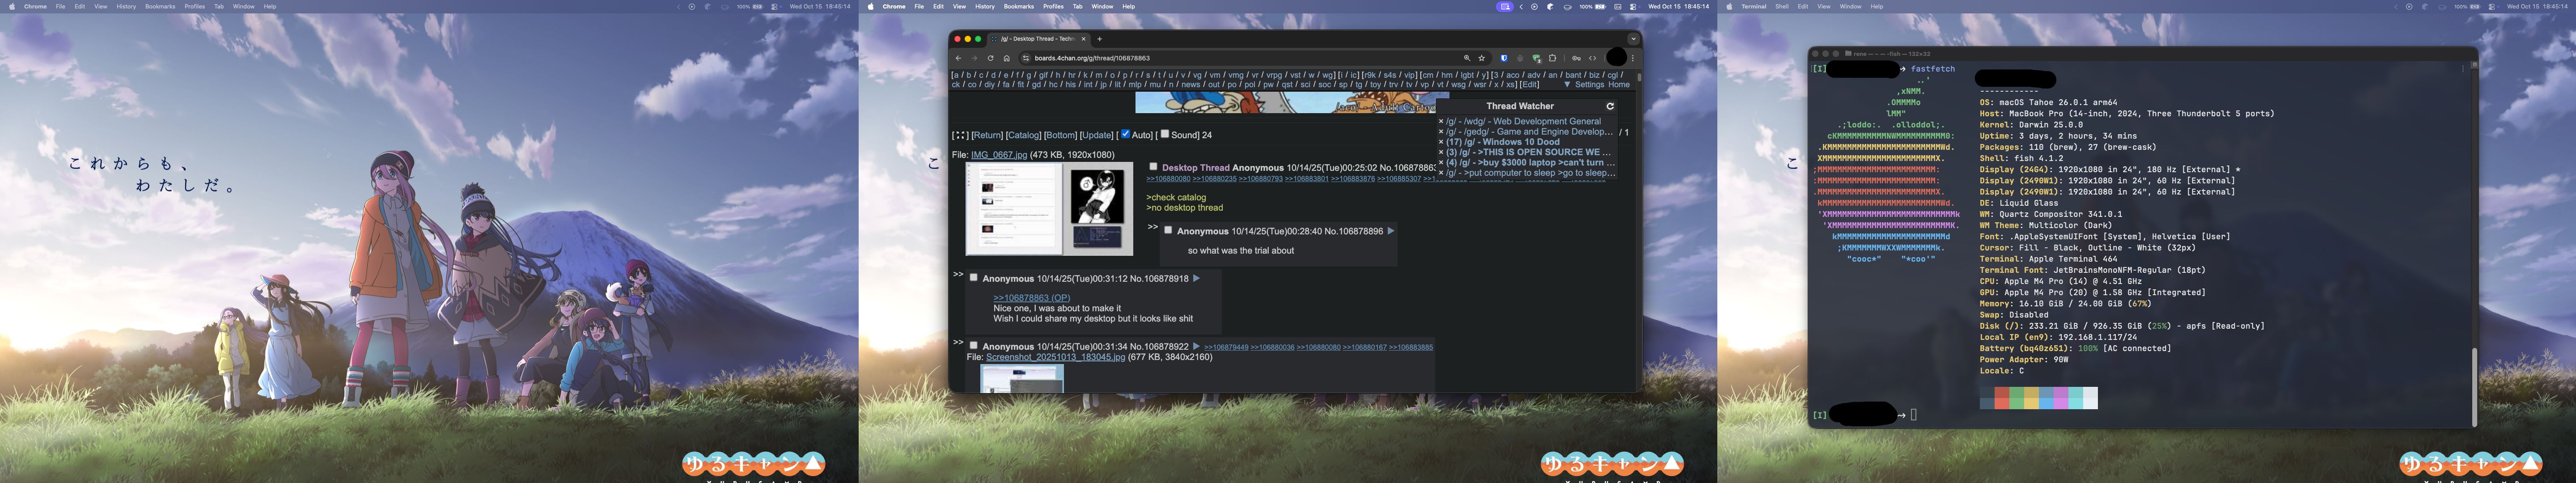This screenshot has width=2576, height=483.
Task: Click the OP image thumbnail
Action: [x=1049, y=208]
